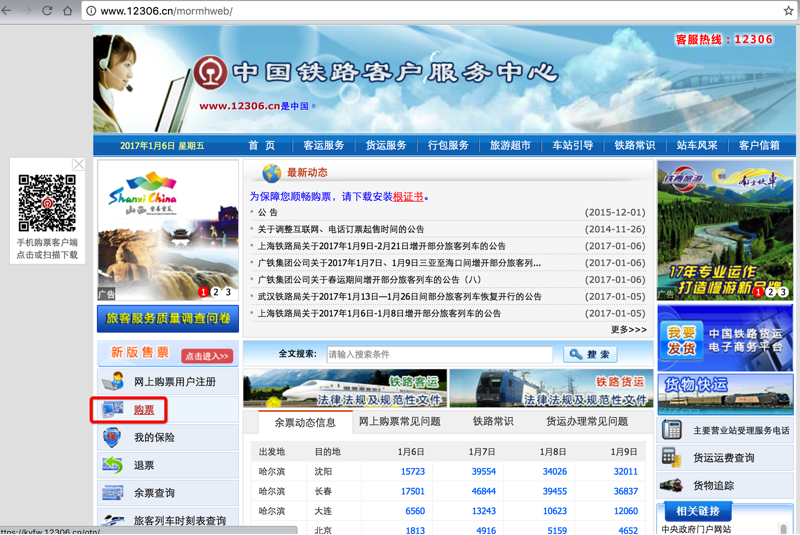Click the 旅客服务质量调查问卷 banner button
This screenshot has width=800, height=535.
pos(168,318)
